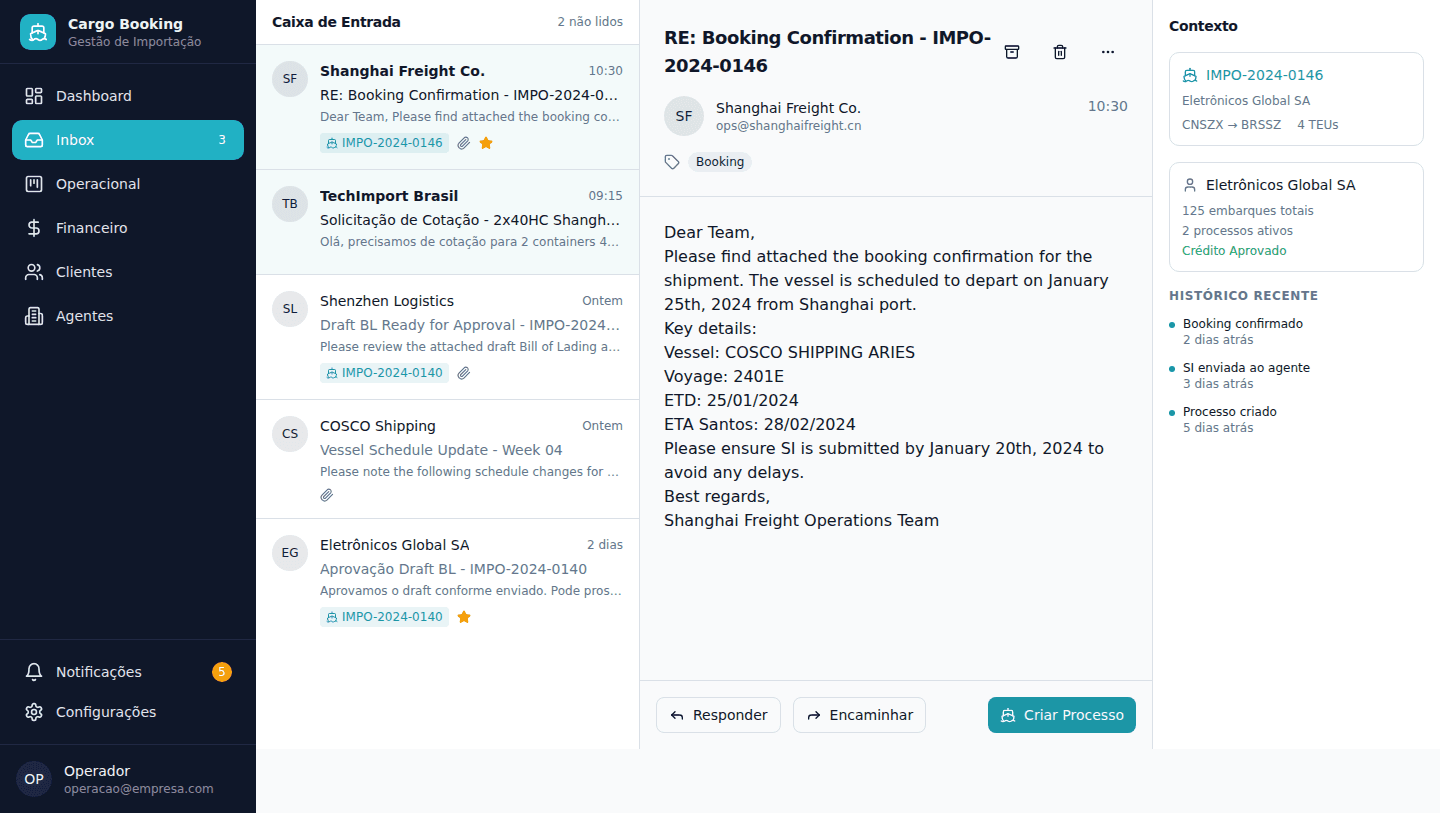Open the Financeiro section

coord(128,228)
